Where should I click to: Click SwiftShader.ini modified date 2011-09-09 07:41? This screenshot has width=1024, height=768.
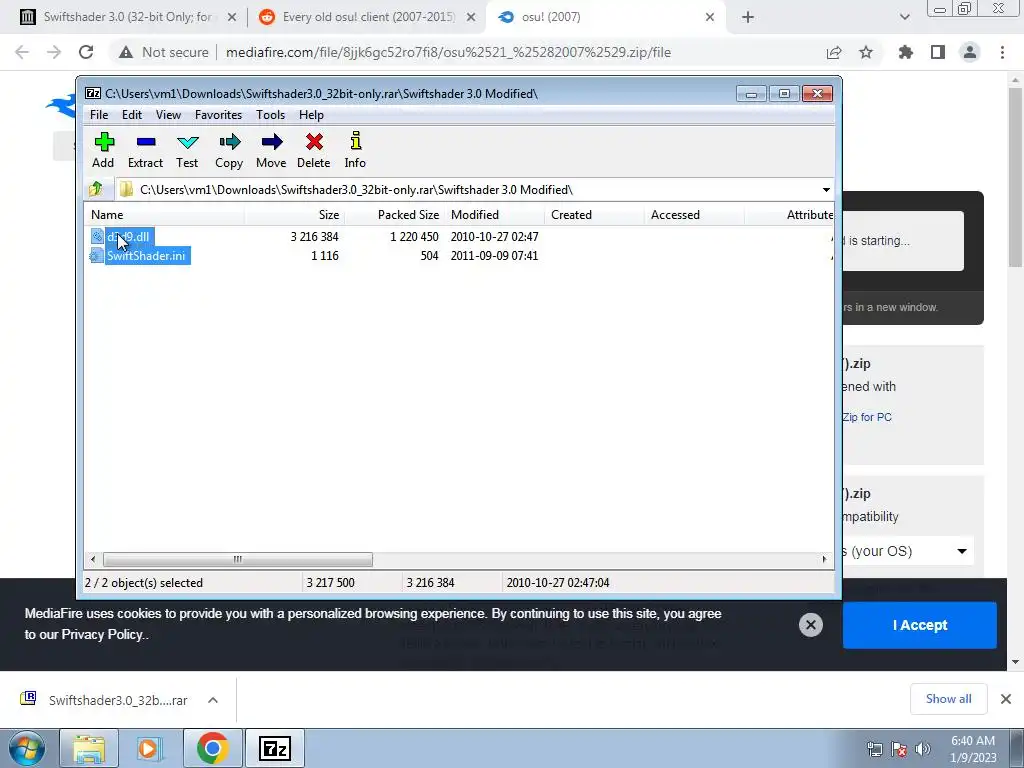[x=494, y=255]
